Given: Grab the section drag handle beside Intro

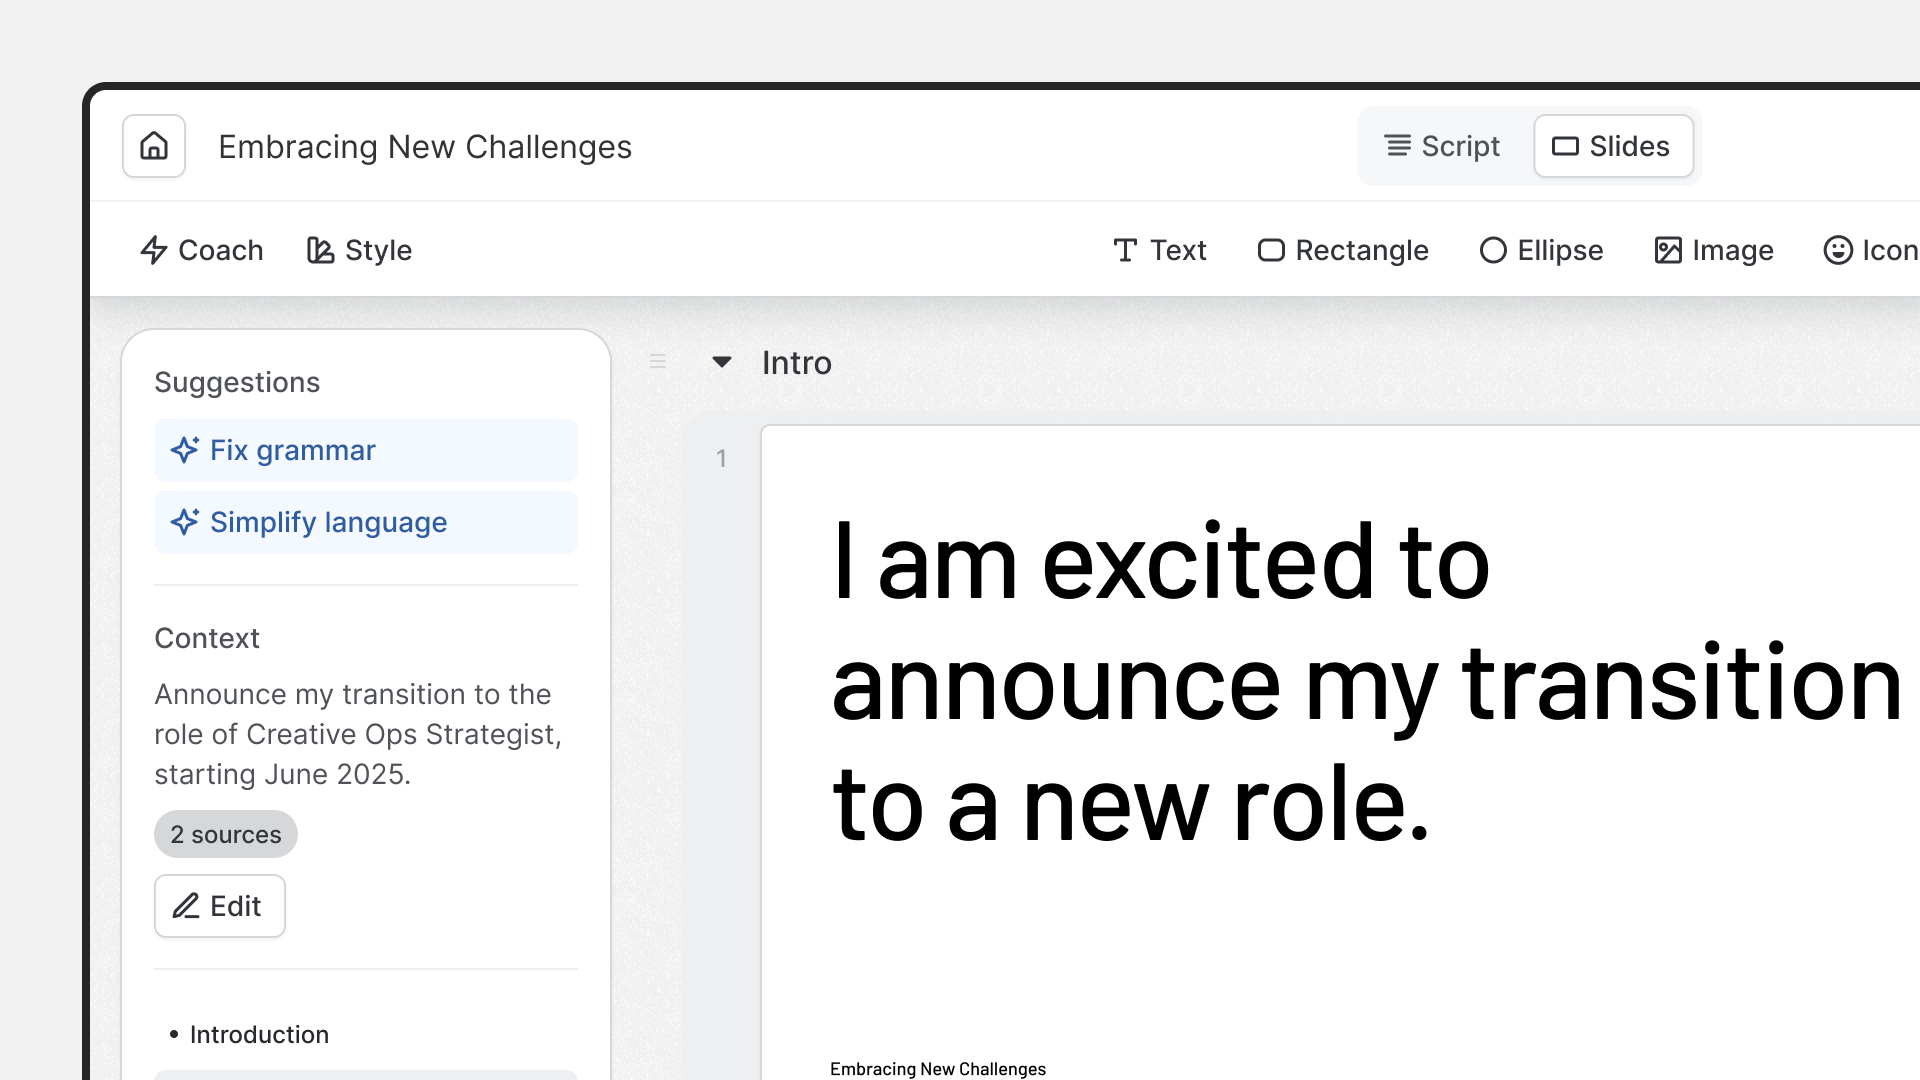Looking at the screenshot, I should tap(658, 362).
